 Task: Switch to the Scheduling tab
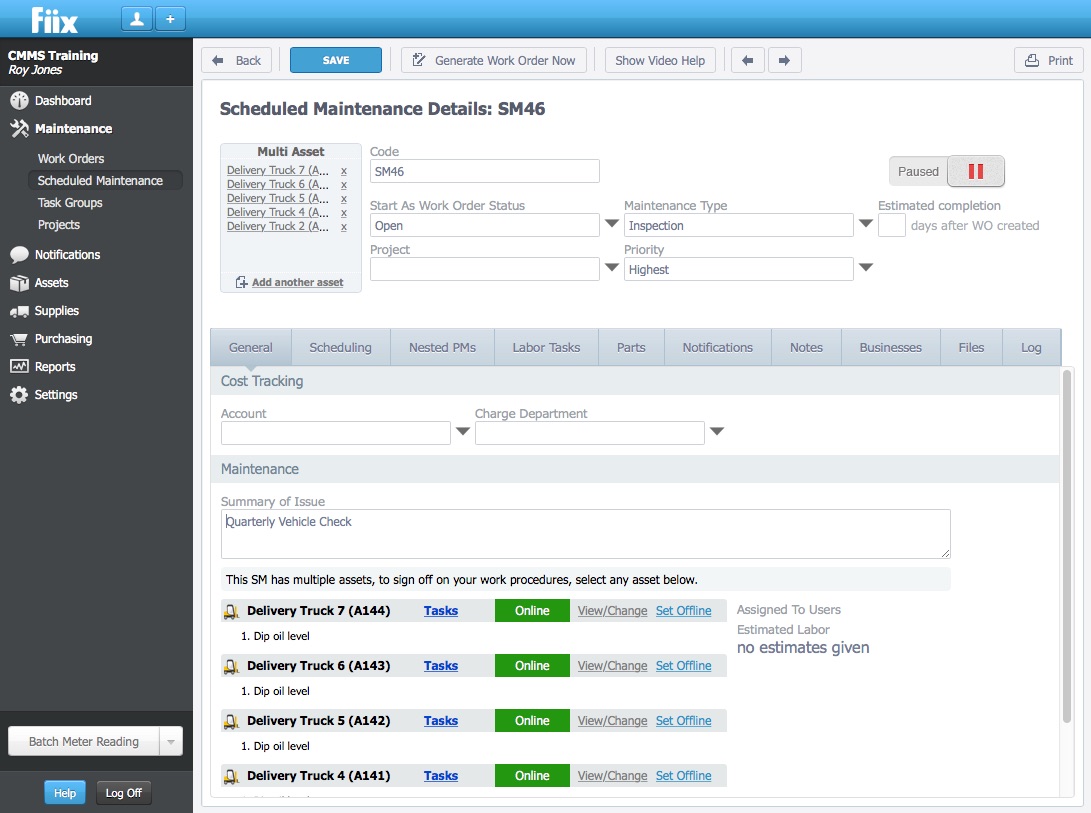pos(340,347)
